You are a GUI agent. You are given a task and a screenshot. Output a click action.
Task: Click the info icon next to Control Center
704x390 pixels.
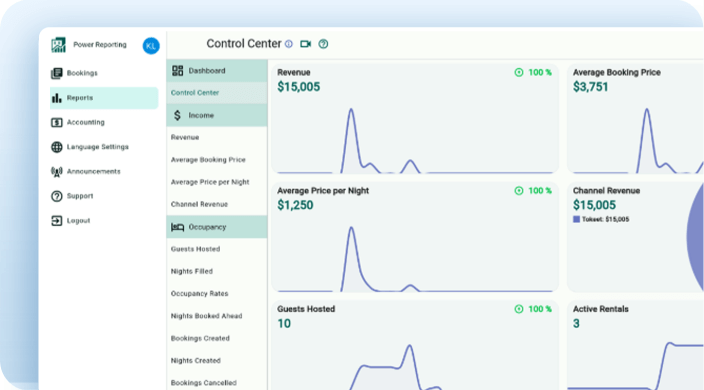tap(289, 44)
